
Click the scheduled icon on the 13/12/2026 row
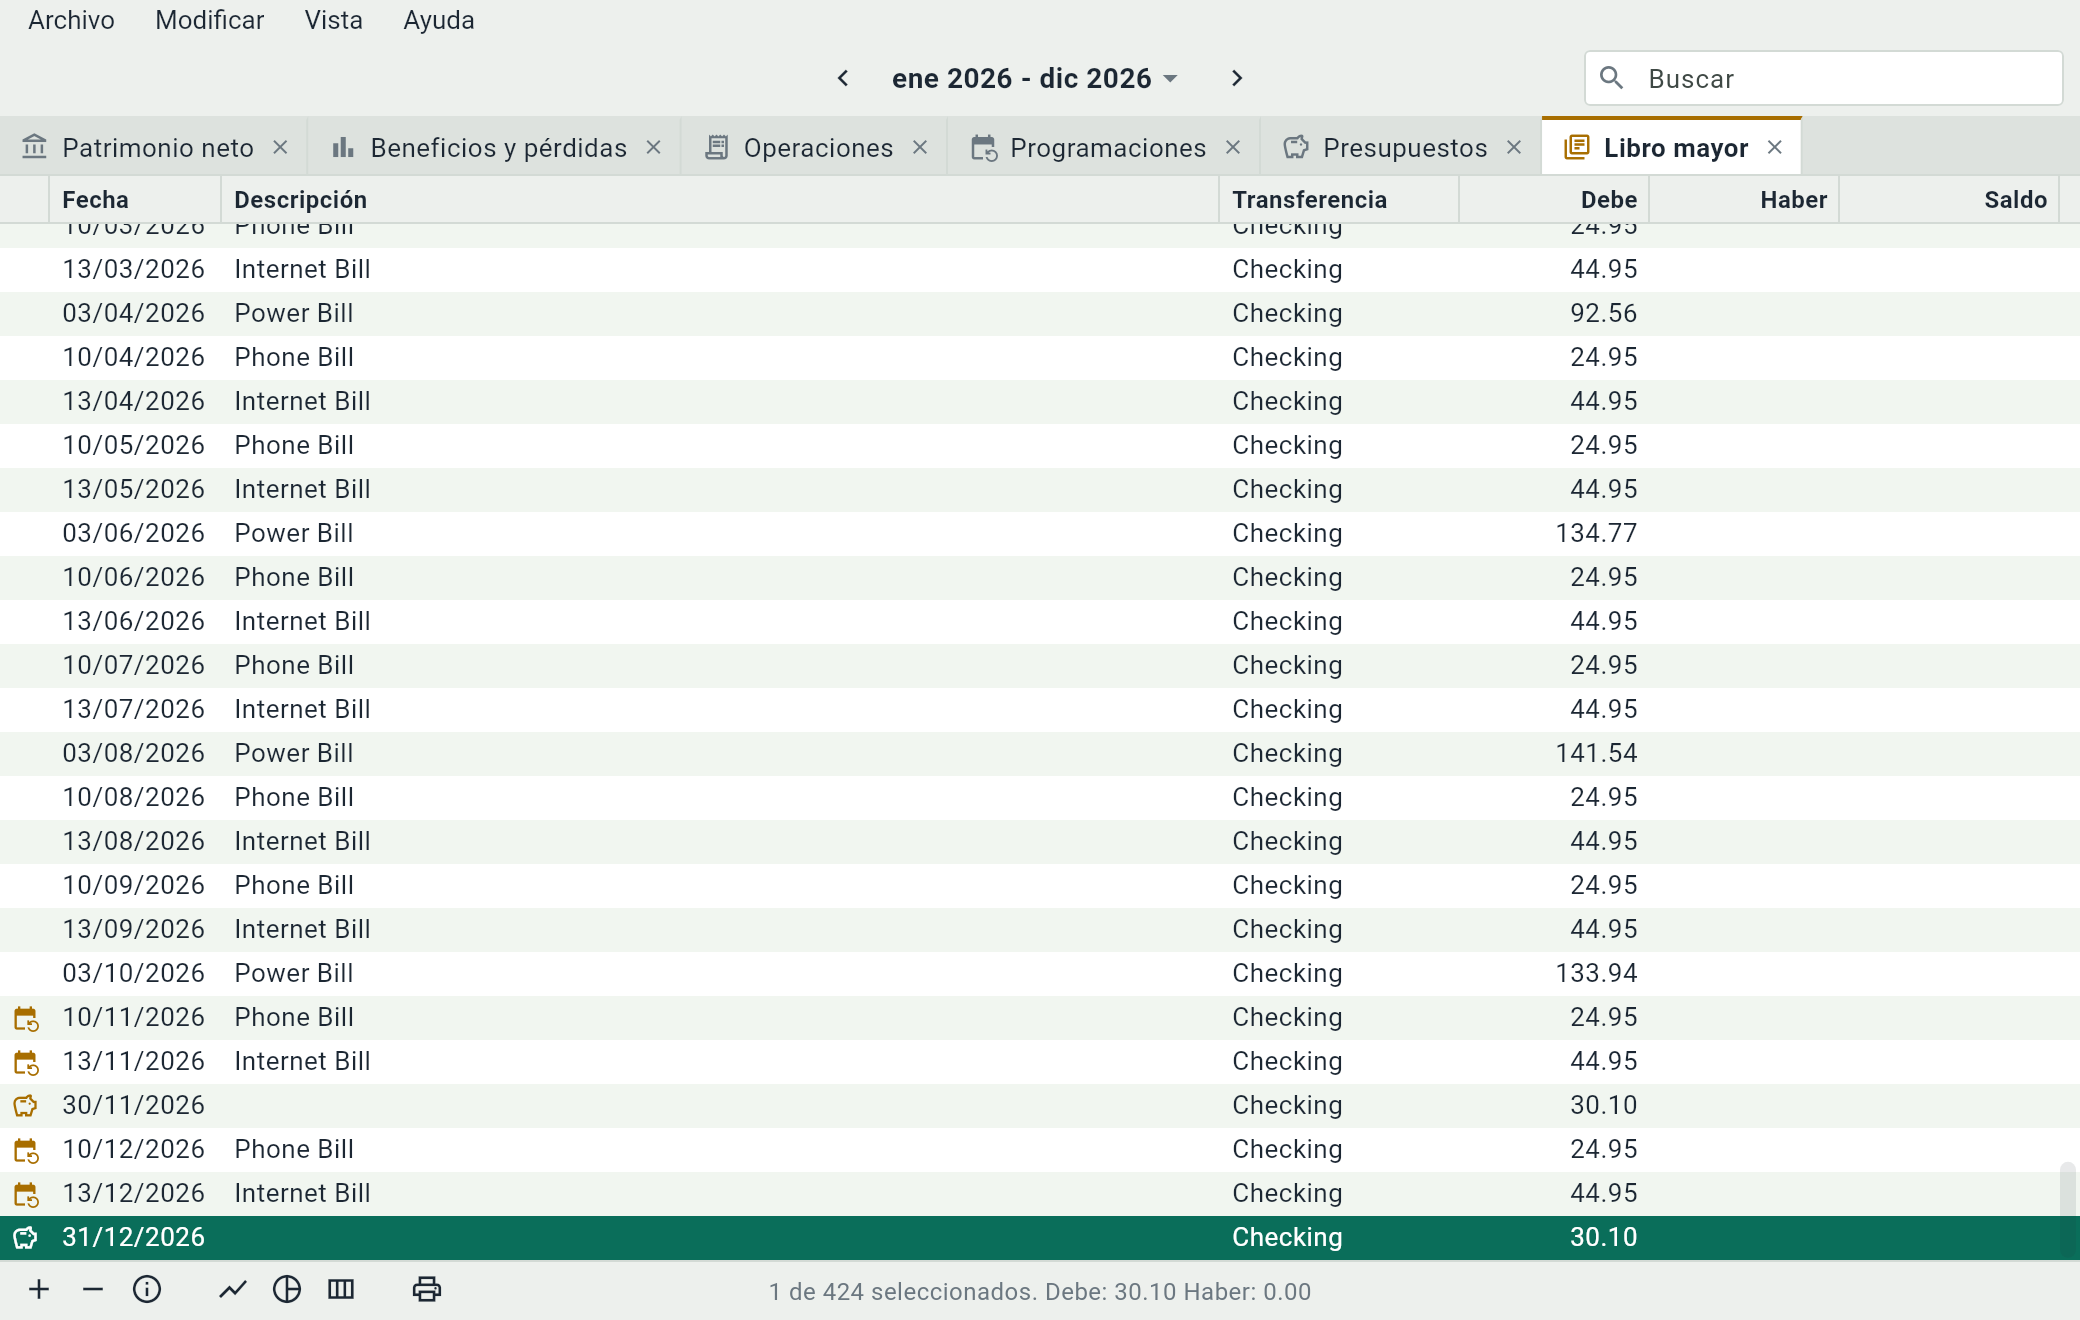(26, 1195)
